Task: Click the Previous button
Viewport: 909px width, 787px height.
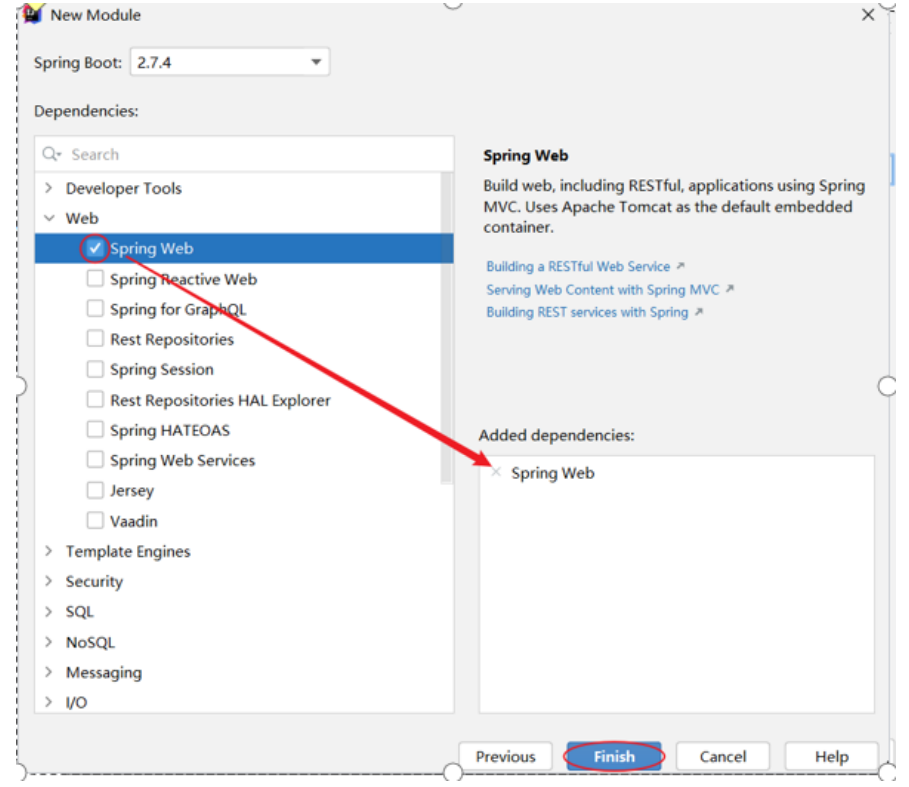Action: [x=506, y=756]
